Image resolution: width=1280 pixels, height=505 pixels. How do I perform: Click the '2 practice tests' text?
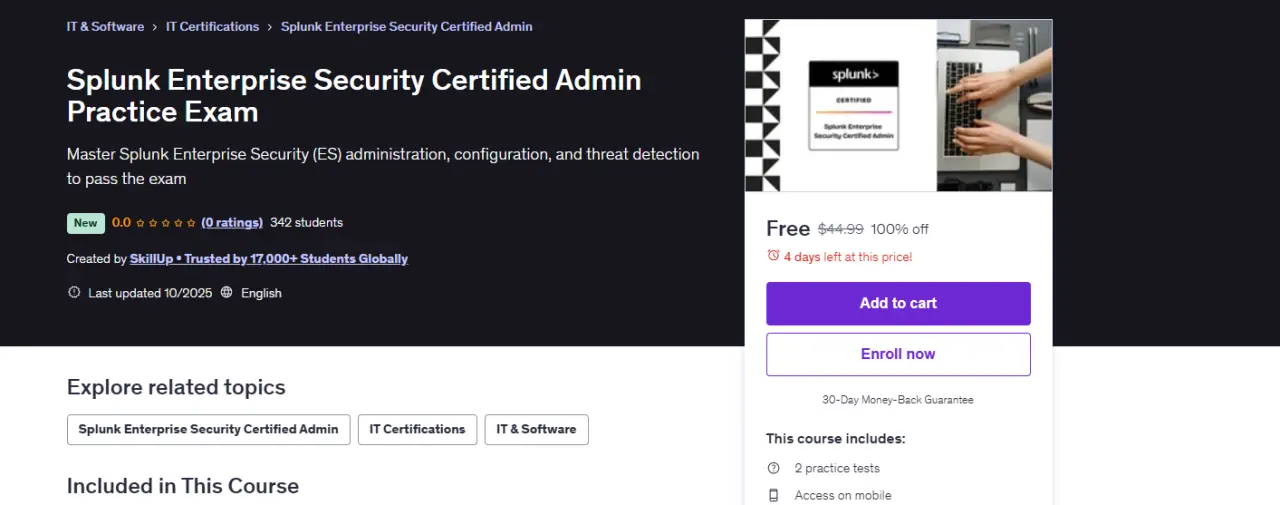coord(837,468)
